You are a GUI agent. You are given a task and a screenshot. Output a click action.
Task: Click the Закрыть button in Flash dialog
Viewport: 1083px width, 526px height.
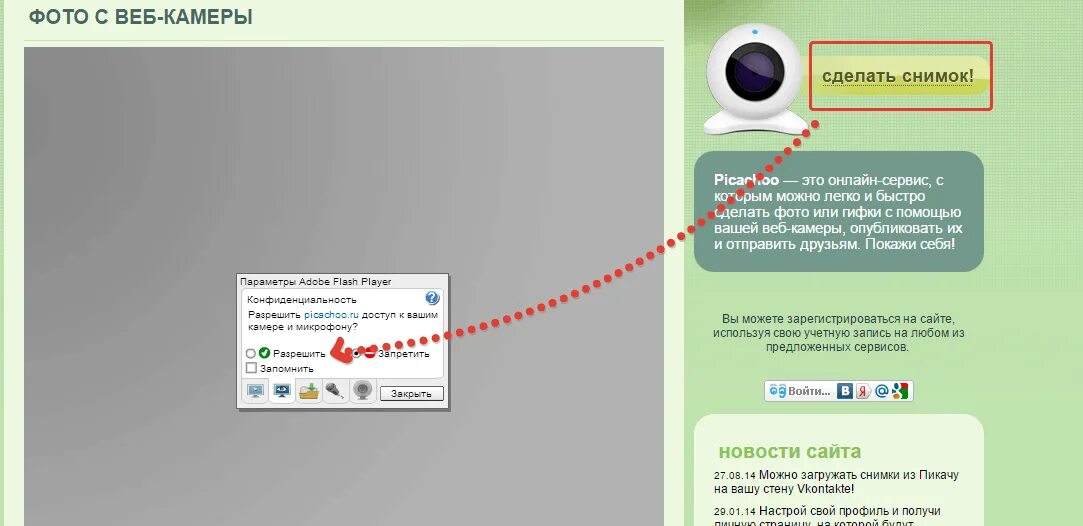[412, 393]
